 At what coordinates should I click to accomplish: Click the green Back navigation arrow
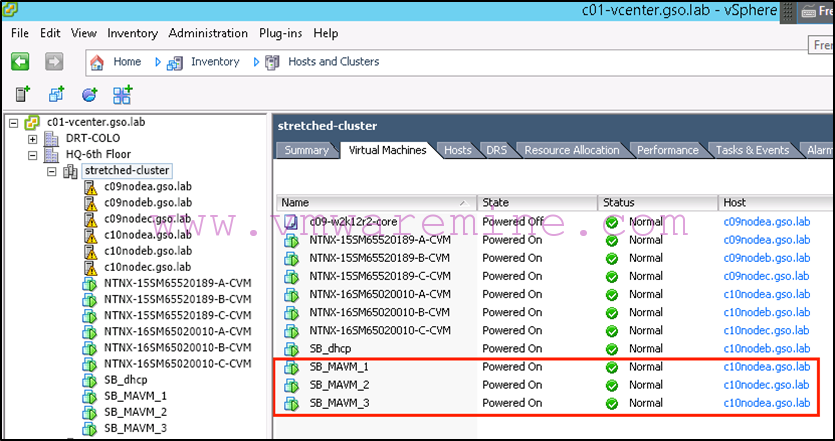pyautogui.click(x=20, y=62)
